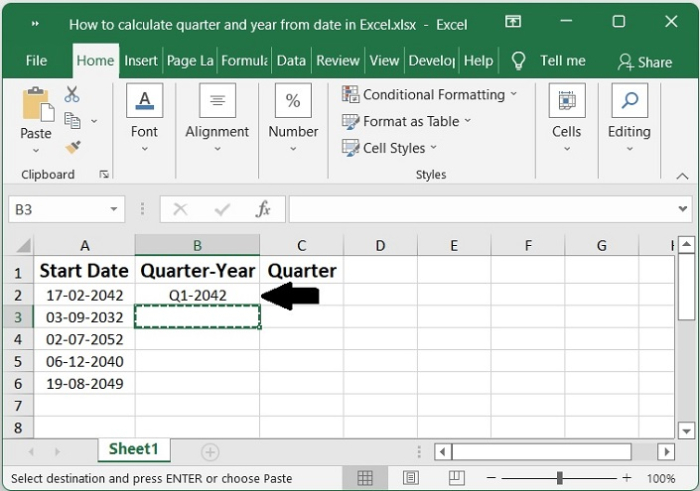Click the Cancel X in formula bar
The width and height of the screenshot is (700, 491).
tap(180, 209)
